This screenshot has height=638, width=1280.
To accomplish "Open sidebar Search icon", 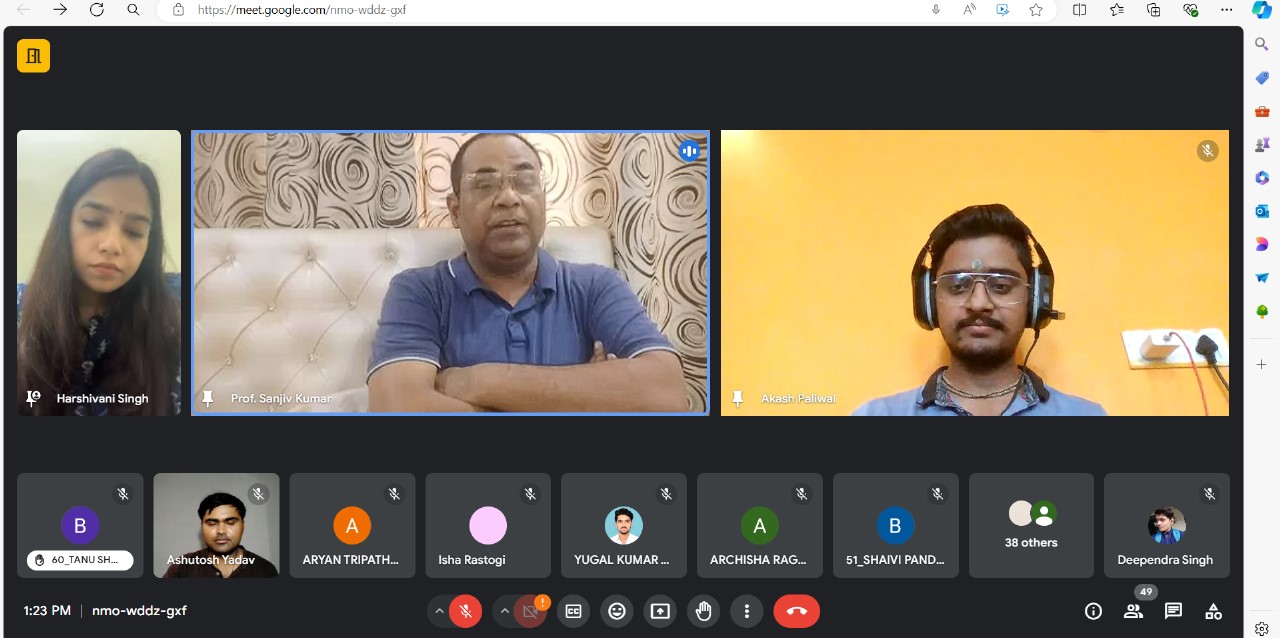I will pos(1262,44).
